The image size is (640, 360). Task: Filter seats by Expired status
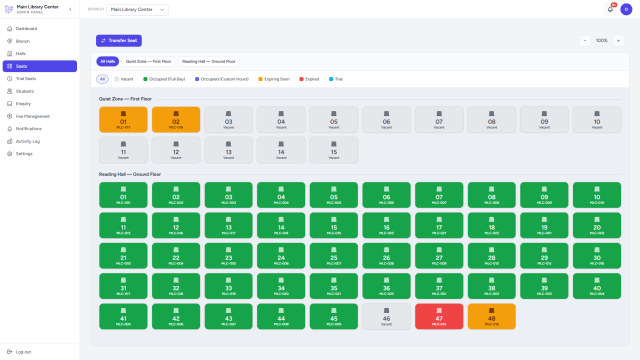(x=309, y=79)
